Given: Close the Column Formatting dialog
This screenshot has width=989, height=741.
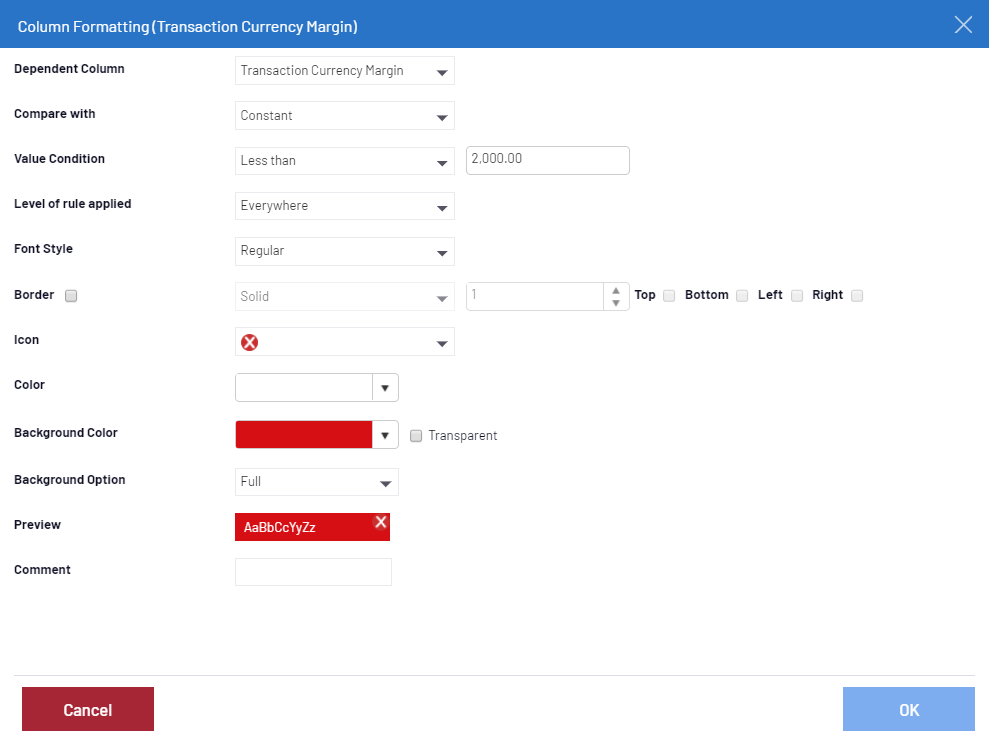Looking at the screenshot, I should point(963,25).
